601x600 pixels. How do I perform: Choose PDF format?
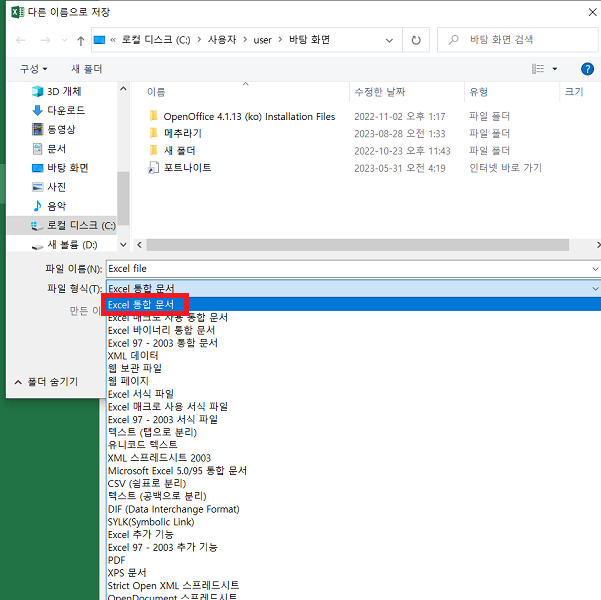[x=117, y=560]
